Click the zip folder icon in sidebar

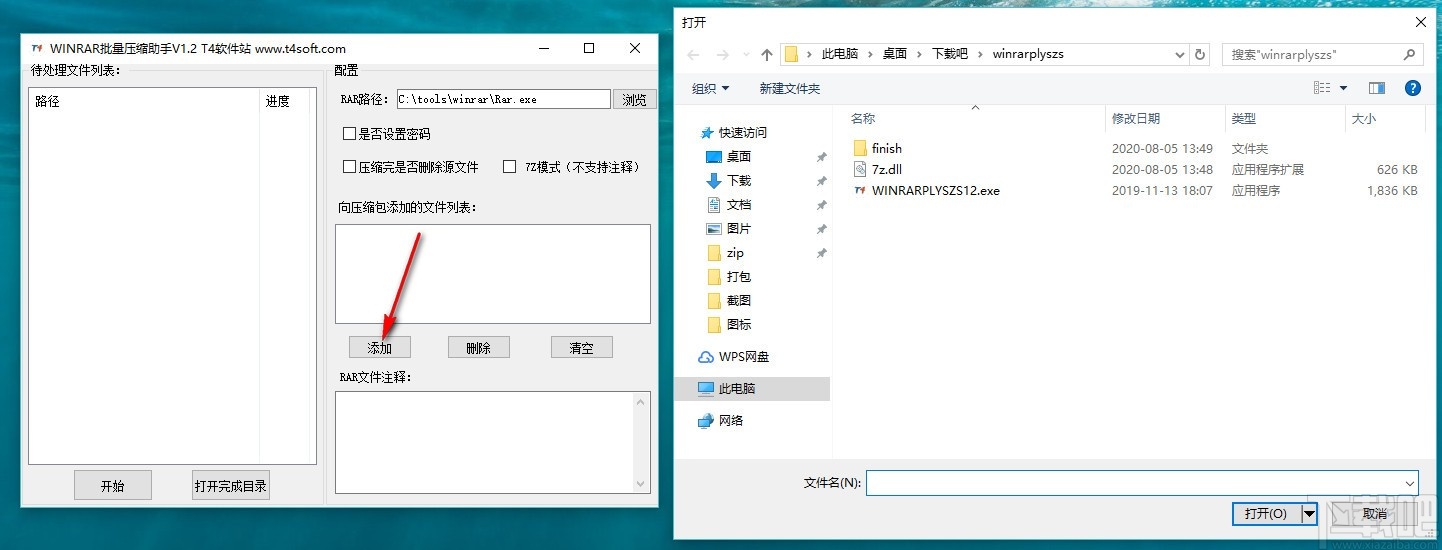pyautogui.click(x=714, y=252)
